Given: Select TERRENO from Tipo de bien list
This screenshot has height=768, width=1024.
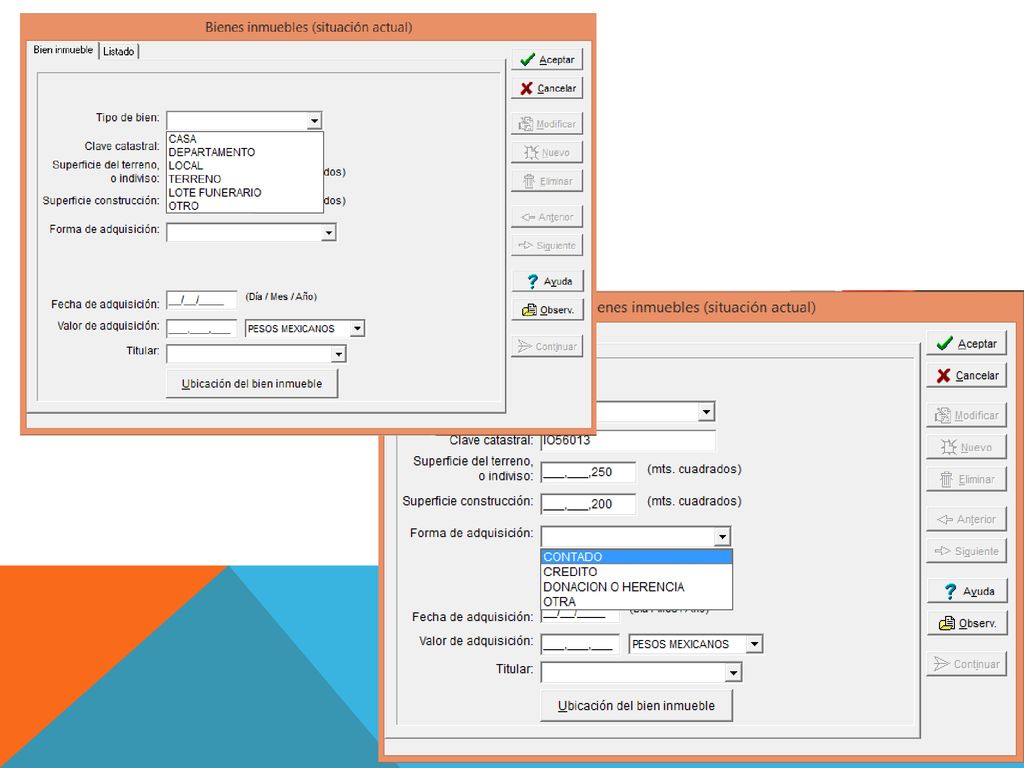Looking at the screenshot, I should [x=245, y=179].
